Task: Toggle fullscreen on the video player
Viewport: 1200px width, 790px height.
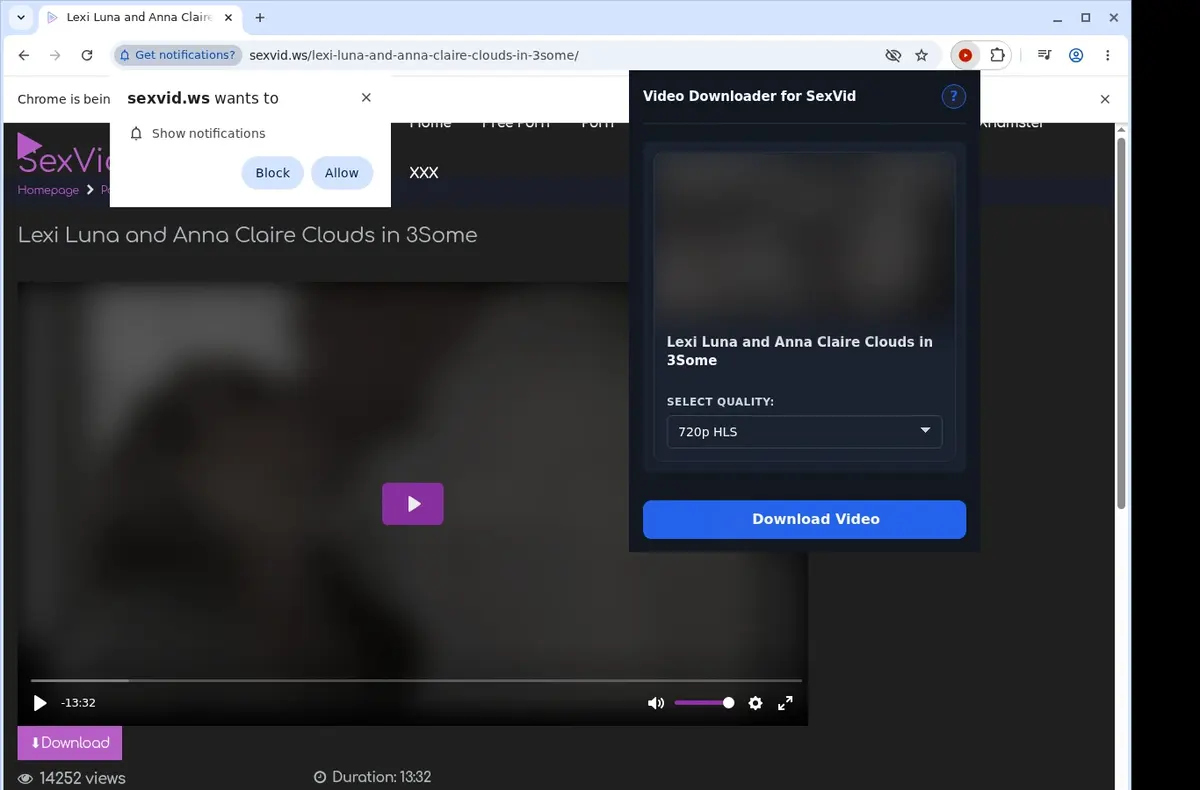Action: [785, 703]
